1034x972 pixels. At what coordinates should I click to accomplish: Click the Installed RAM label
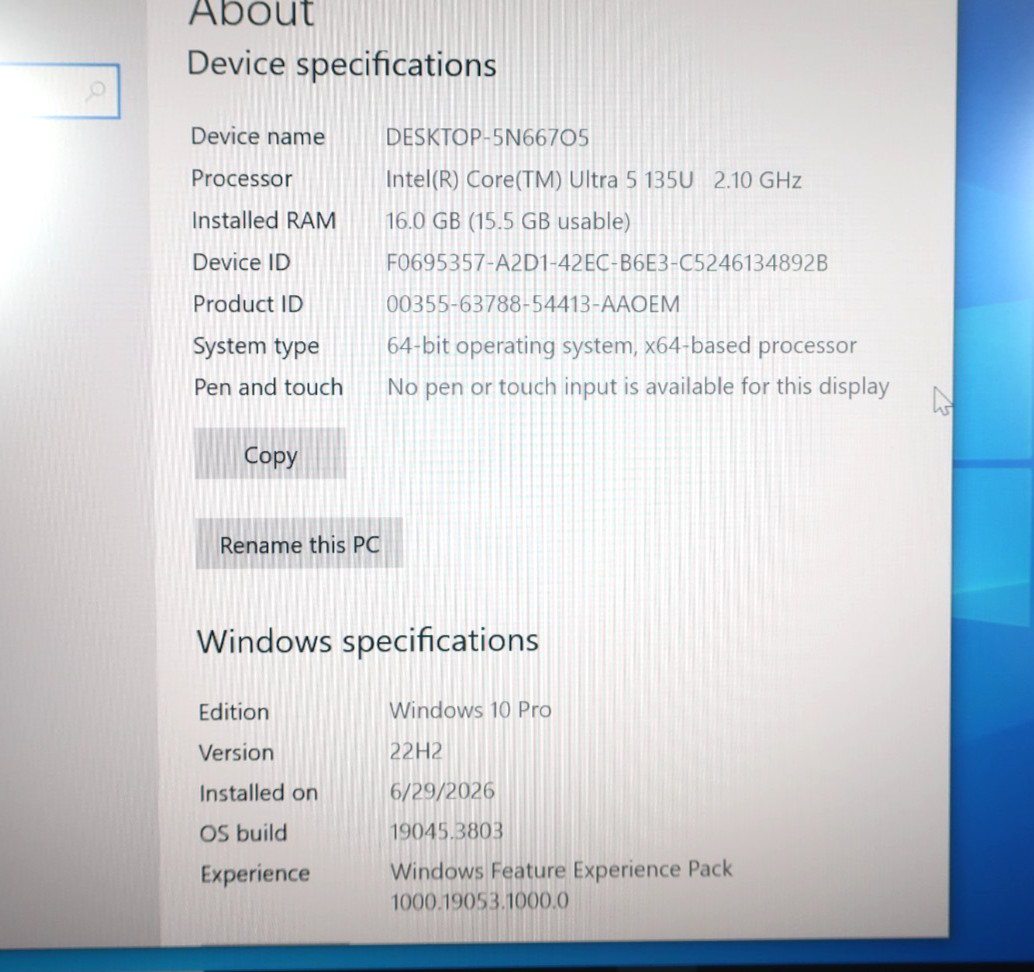click(264, 220)
